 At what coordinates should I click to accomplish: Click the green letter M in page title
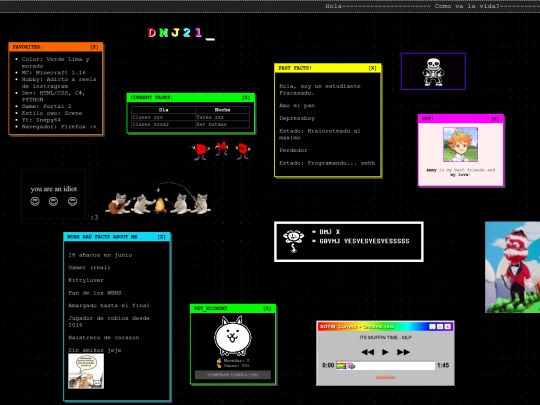(x=164, y=33)
